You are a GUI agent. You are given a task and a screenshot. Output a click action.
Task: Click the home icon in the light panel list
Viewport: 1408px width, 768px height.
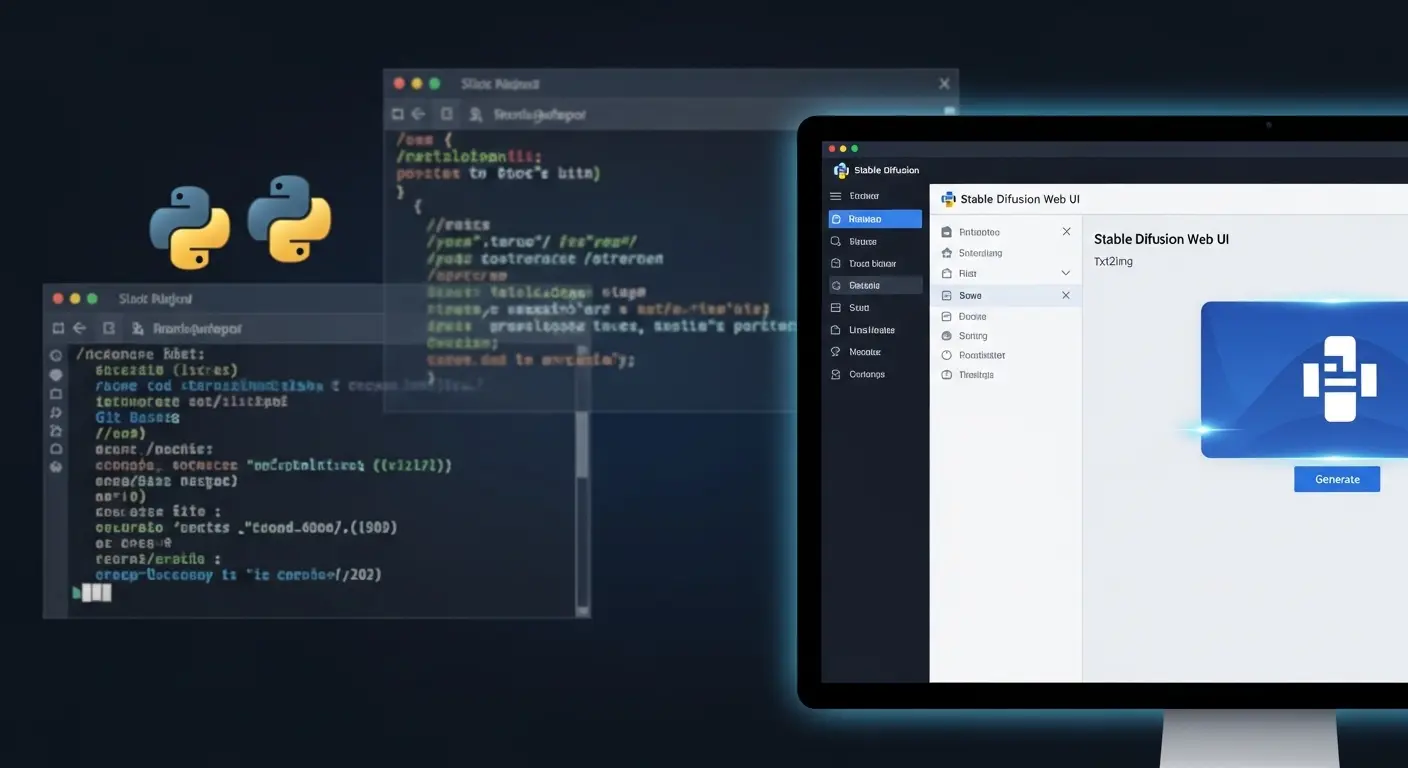(947, 253)
